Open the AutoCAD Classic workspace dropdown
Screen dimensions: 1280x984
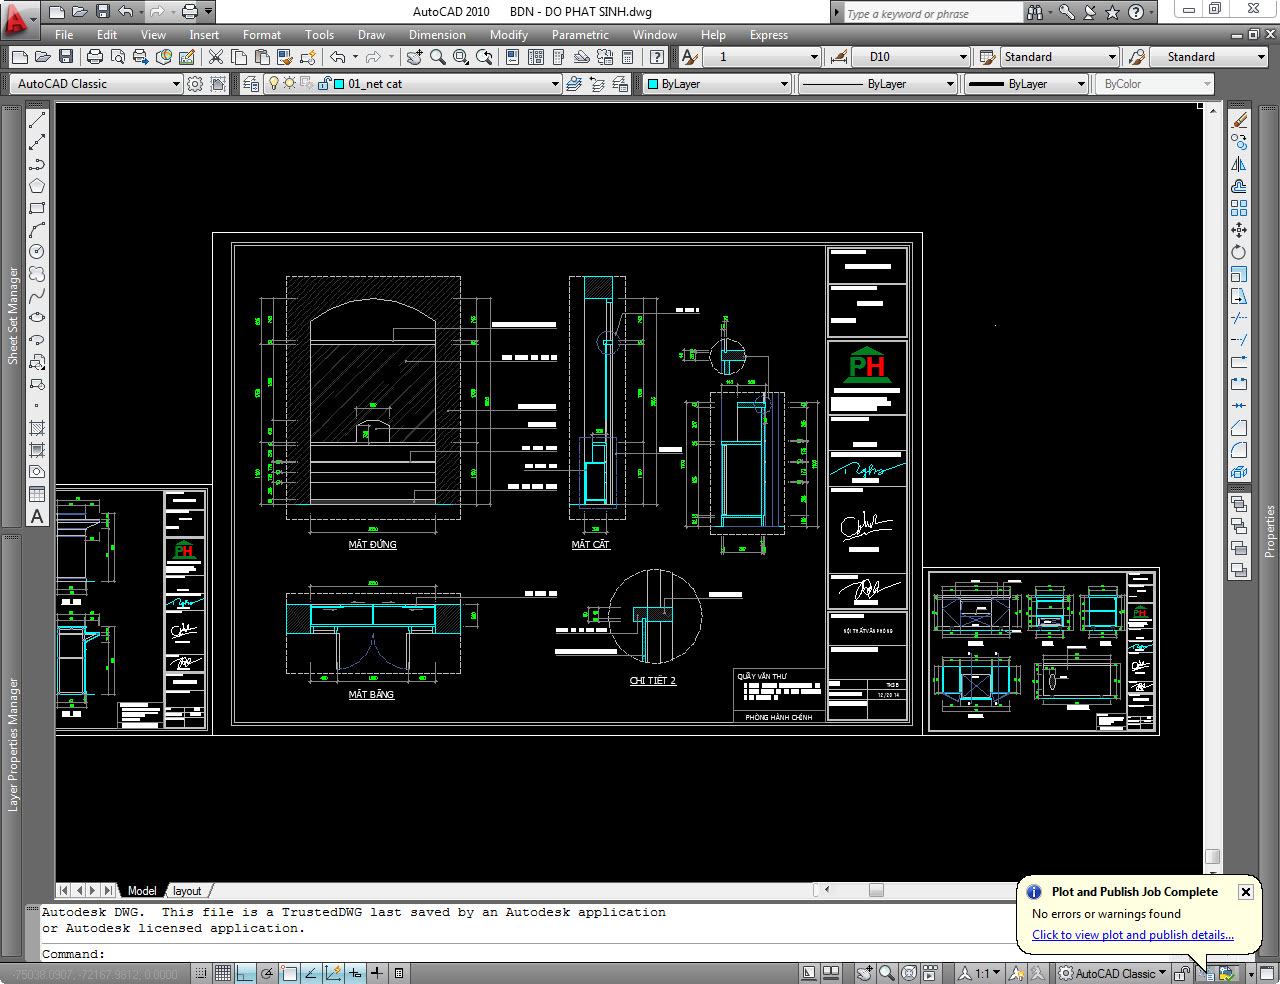click(x=177, y=84)
